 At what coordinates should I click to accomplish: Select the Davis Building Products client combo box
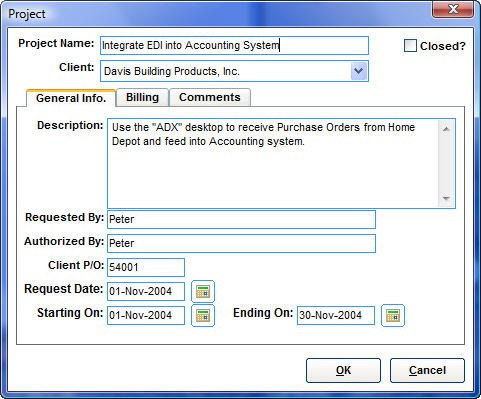coord(234,71)
